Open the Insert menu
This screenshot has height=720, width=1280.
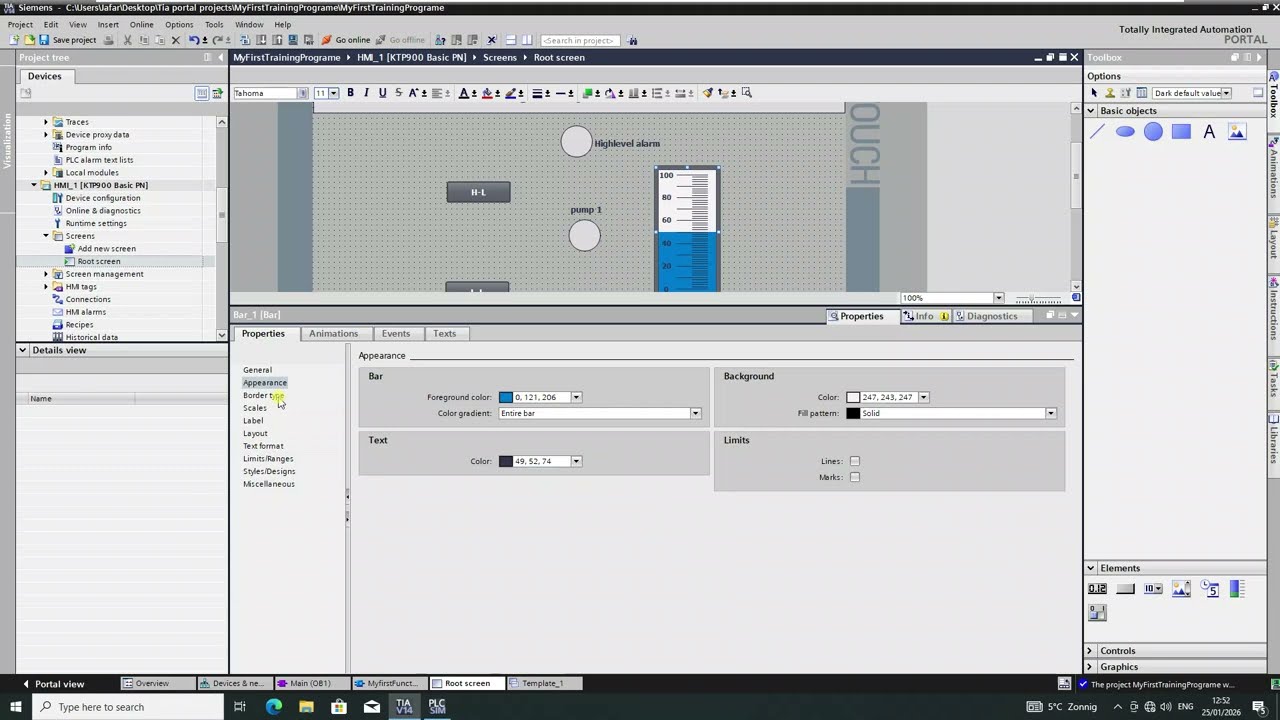pyautogui.click(x=108, y=24)
